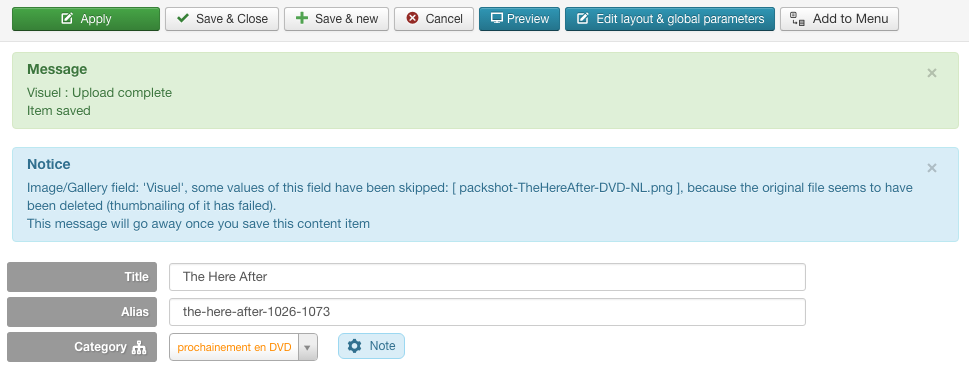969x366 pixels.
Task: Expand the Category dropdown arrow
Action: (308, 347)
